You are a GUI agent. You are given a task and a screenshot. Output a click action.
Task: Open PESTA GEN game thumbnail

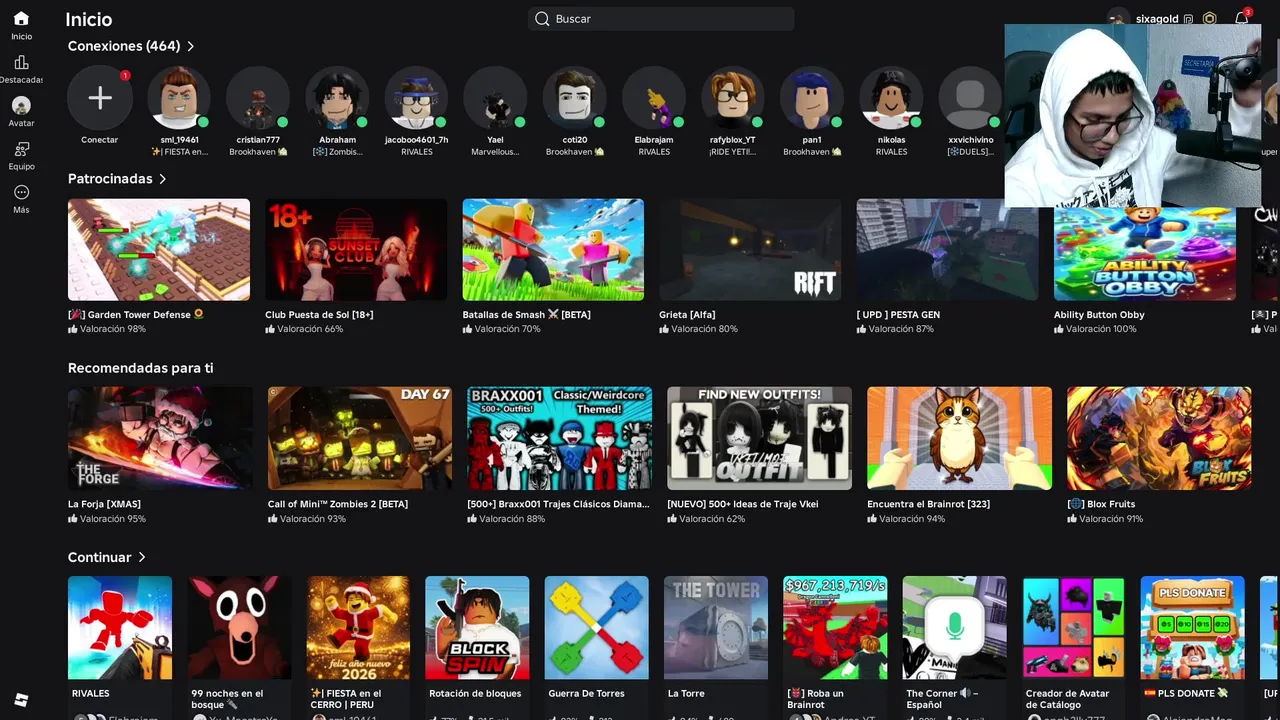pos(947,249)
